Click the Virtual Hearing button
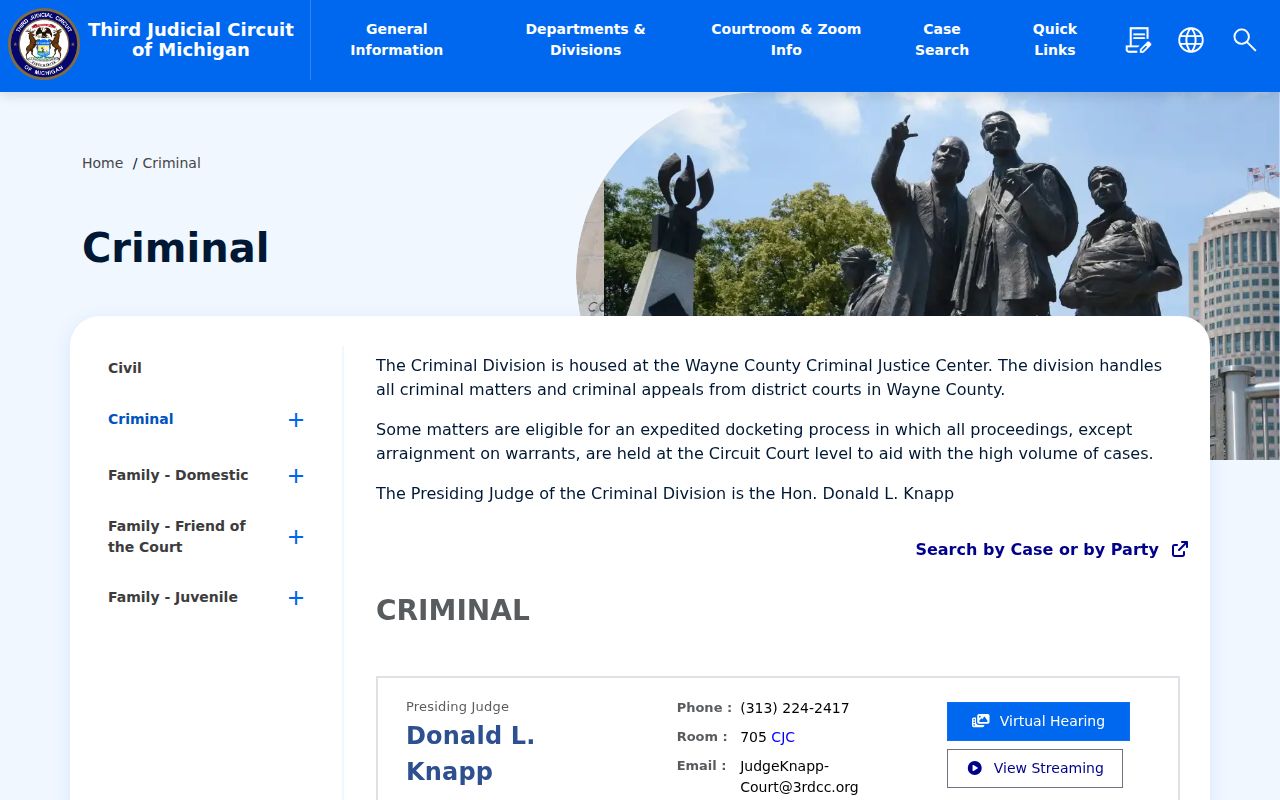Screen dimensions: 1280x800 1038,721
